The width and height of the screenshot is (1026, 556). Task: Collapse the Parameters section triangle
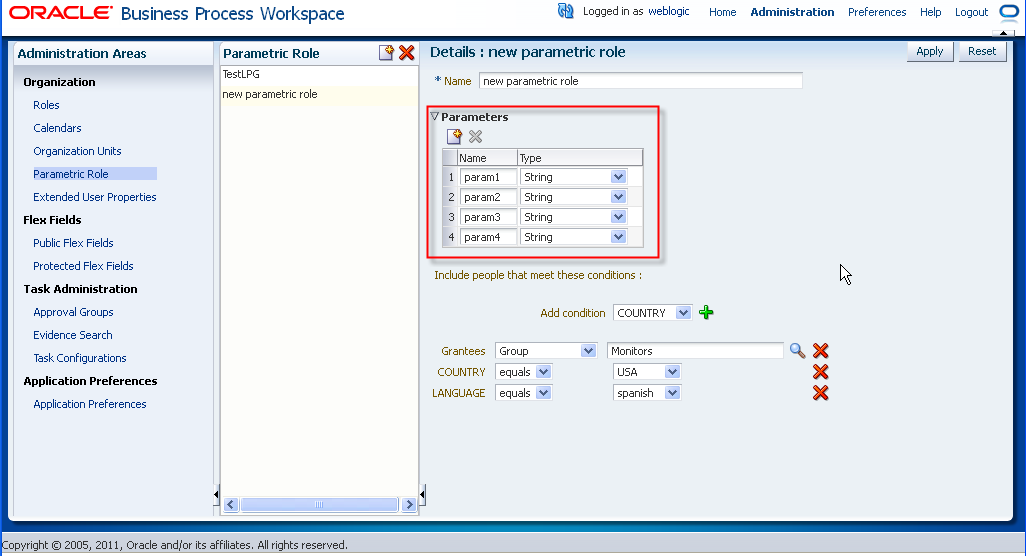tap(434, 116)
